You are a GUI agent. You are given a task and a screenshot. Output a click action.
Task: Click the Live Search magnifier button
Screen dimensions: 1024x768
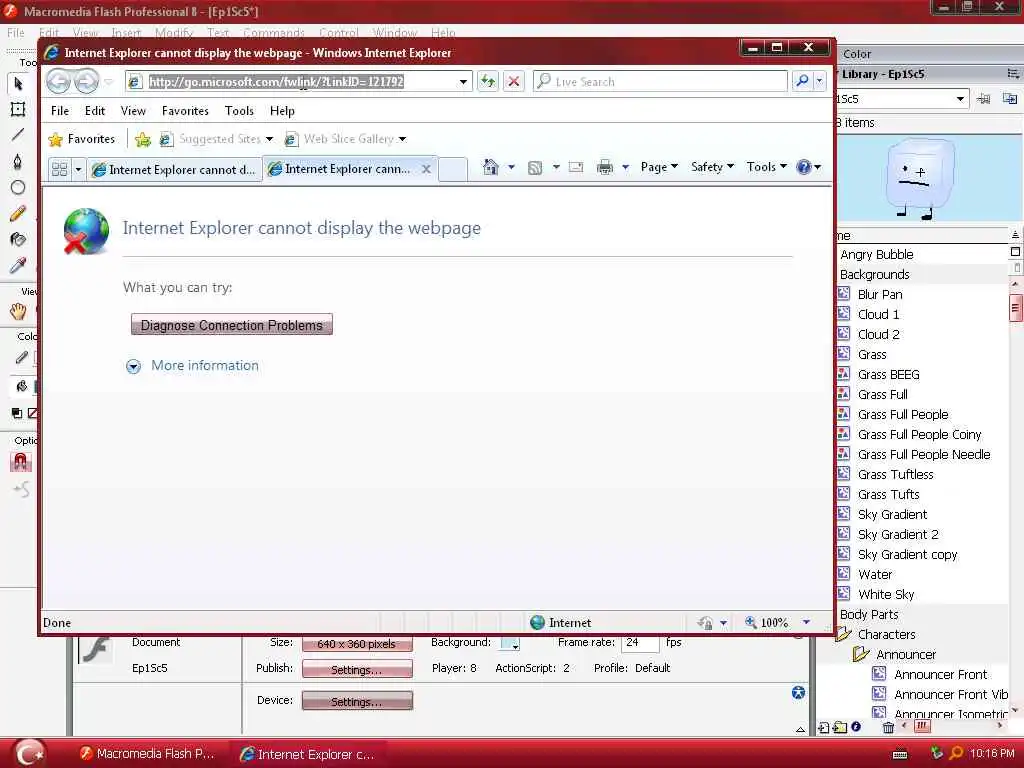pyautogui.click(x=803, y=81)
